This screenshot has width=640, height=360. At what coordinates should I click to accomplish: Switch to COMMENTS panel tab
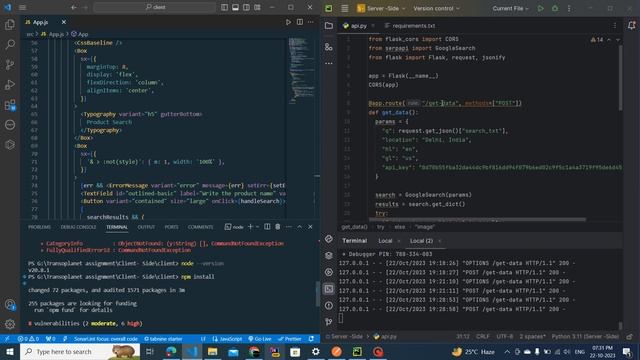pyautogui.click(x=200, y=227)
